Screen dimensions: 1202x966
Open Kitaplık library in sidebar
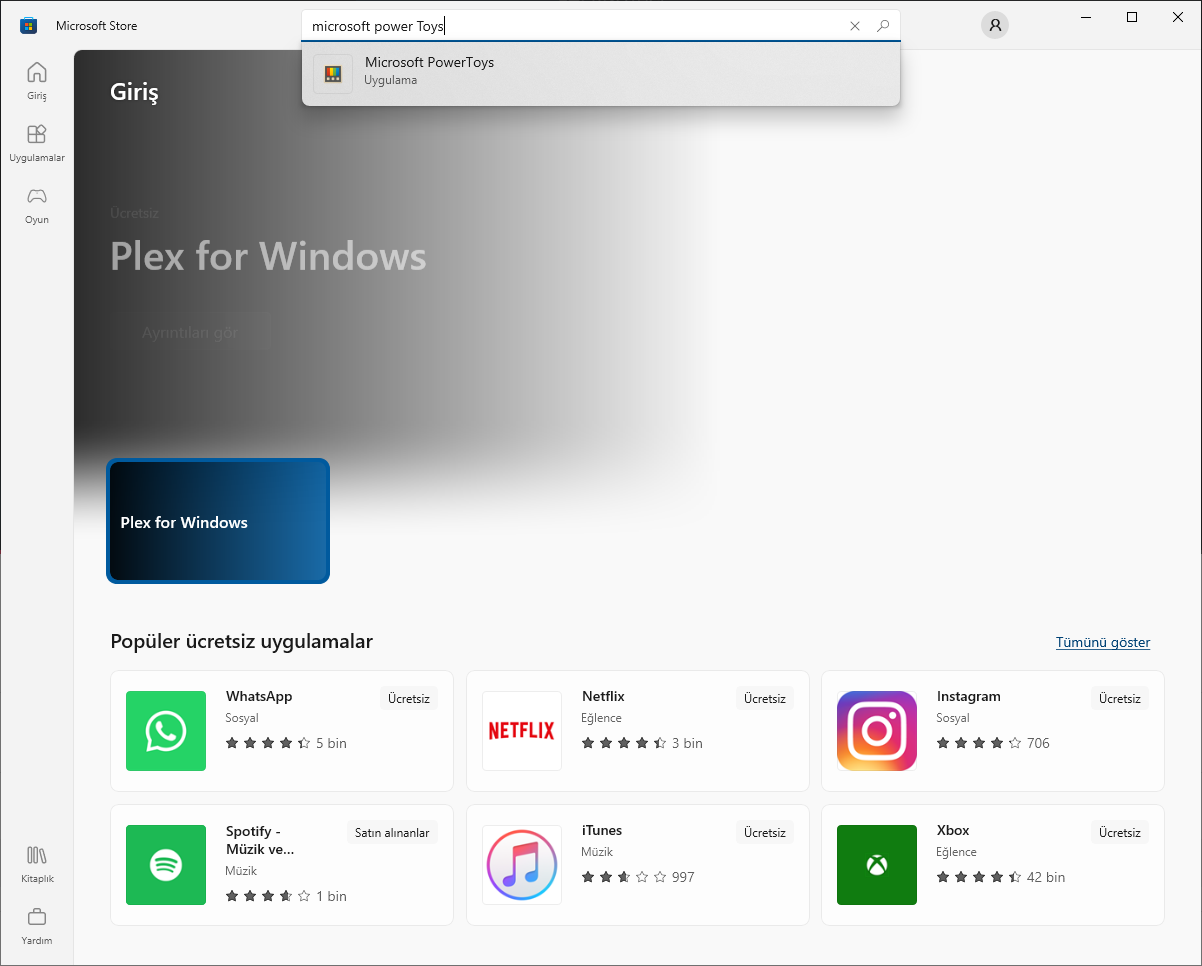37,864
